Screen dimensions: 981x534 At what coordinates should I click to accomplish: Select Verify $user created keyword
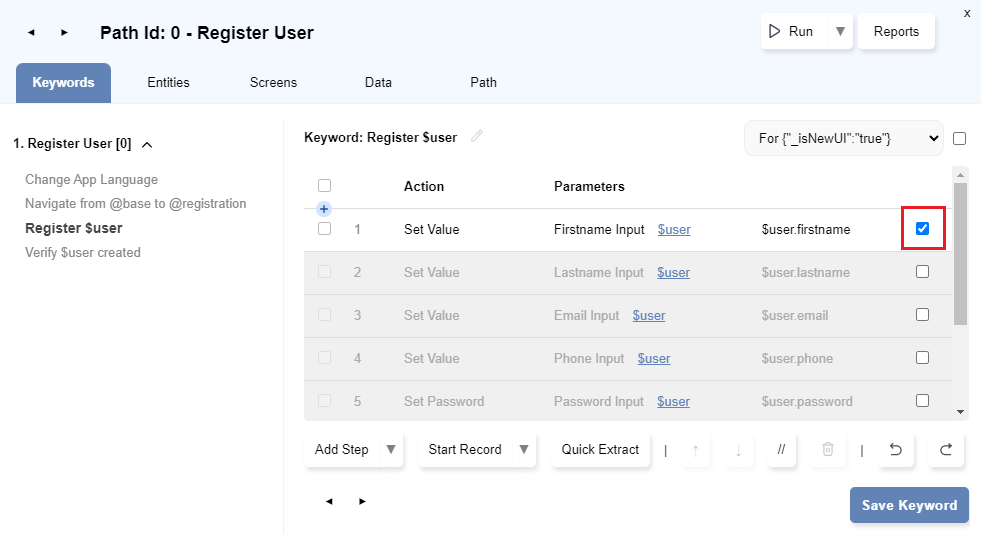click(x=83, y=253)
